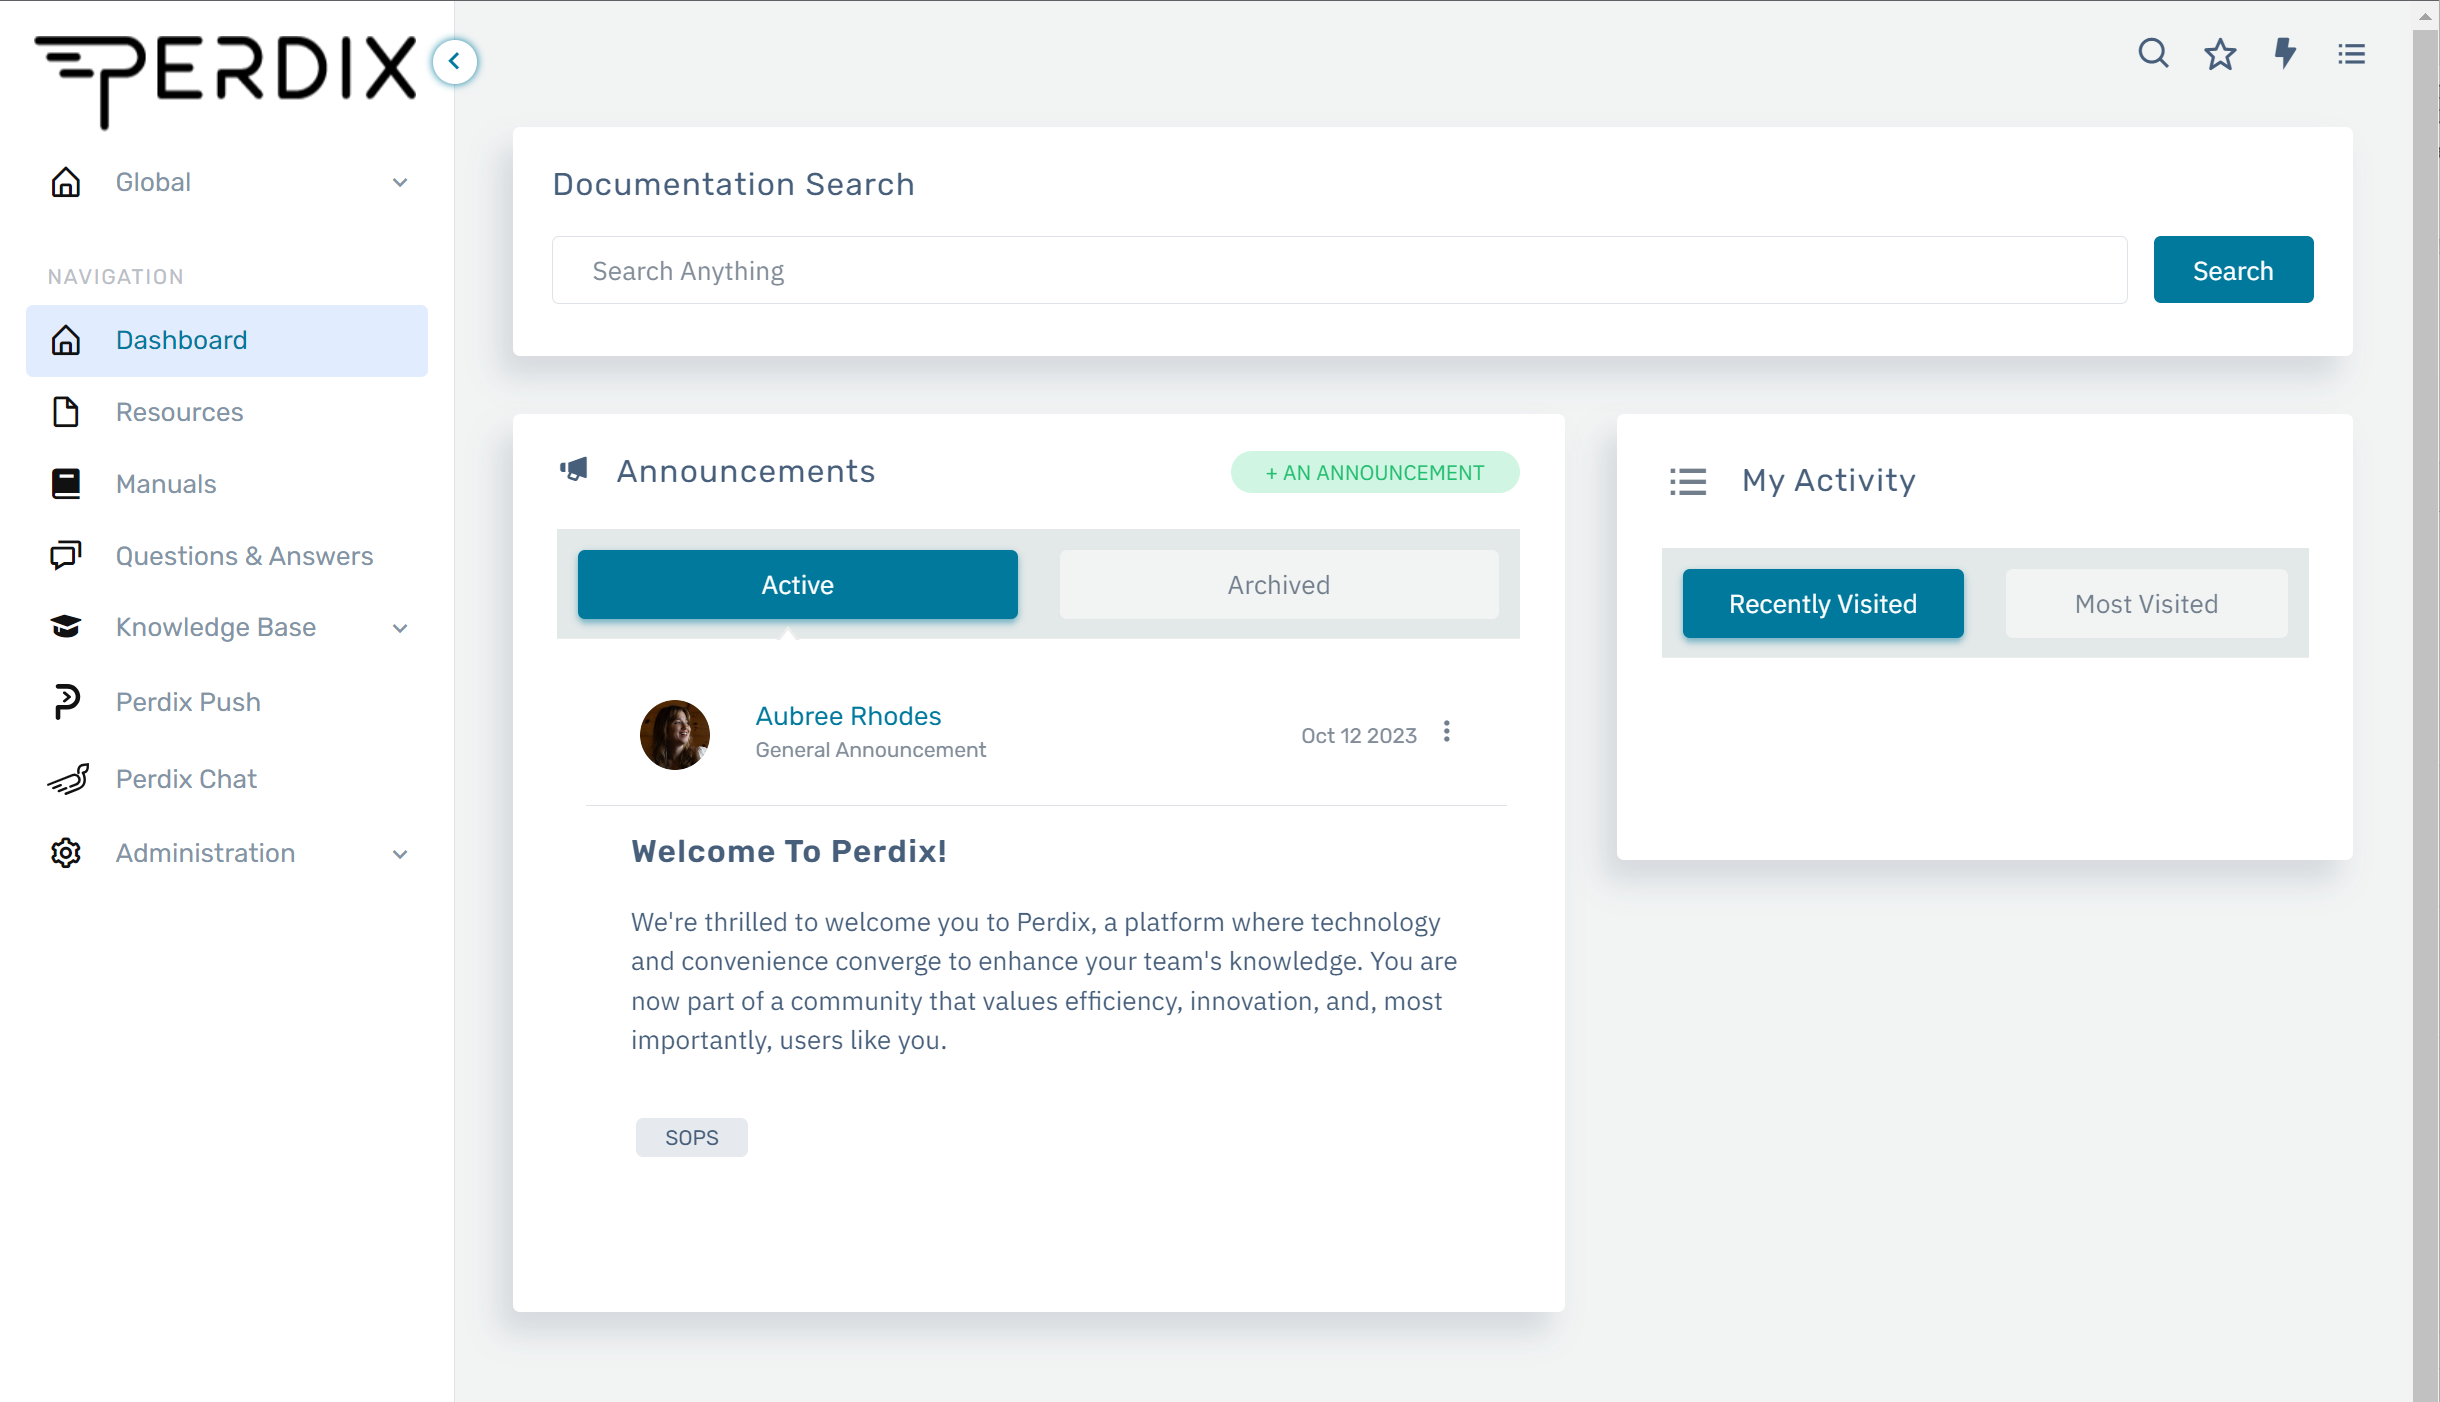Click the Administration label

coord(205,853)
